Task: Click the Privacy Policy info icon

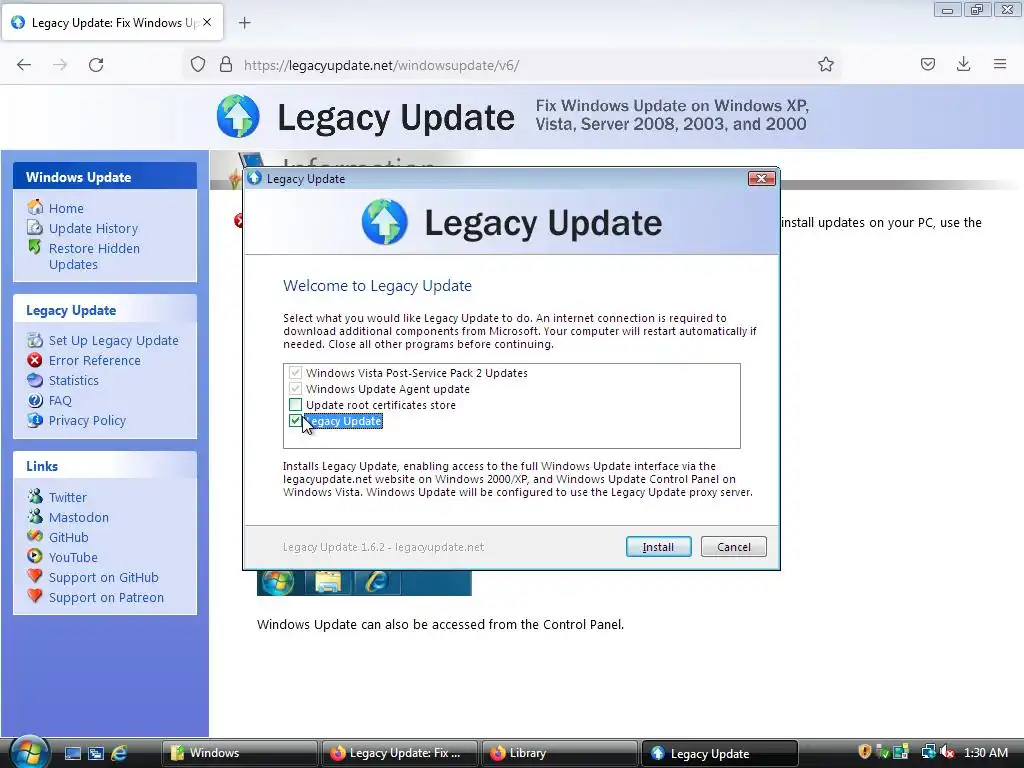Action: pyautogui.click(x=35, y=420)
